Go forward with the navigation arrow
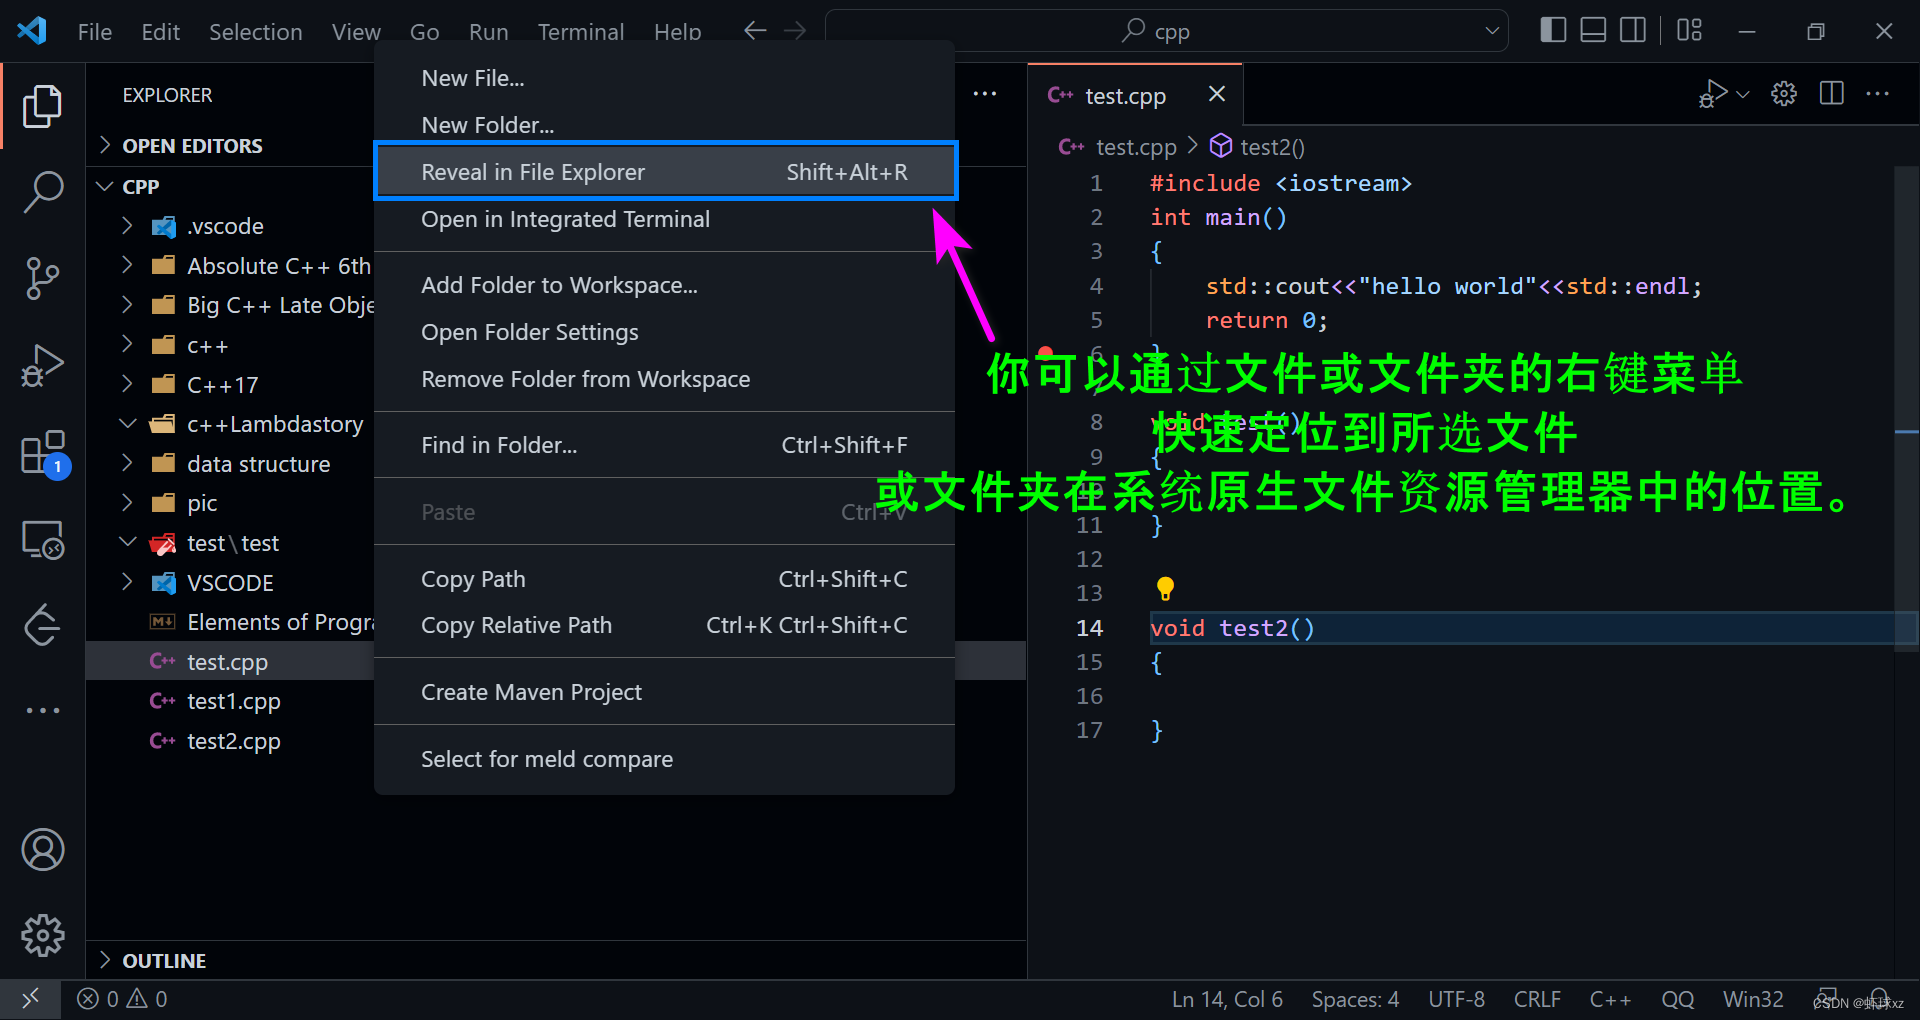Image resolution: width=1920 pixels, height=1020 pixels. 795,31
